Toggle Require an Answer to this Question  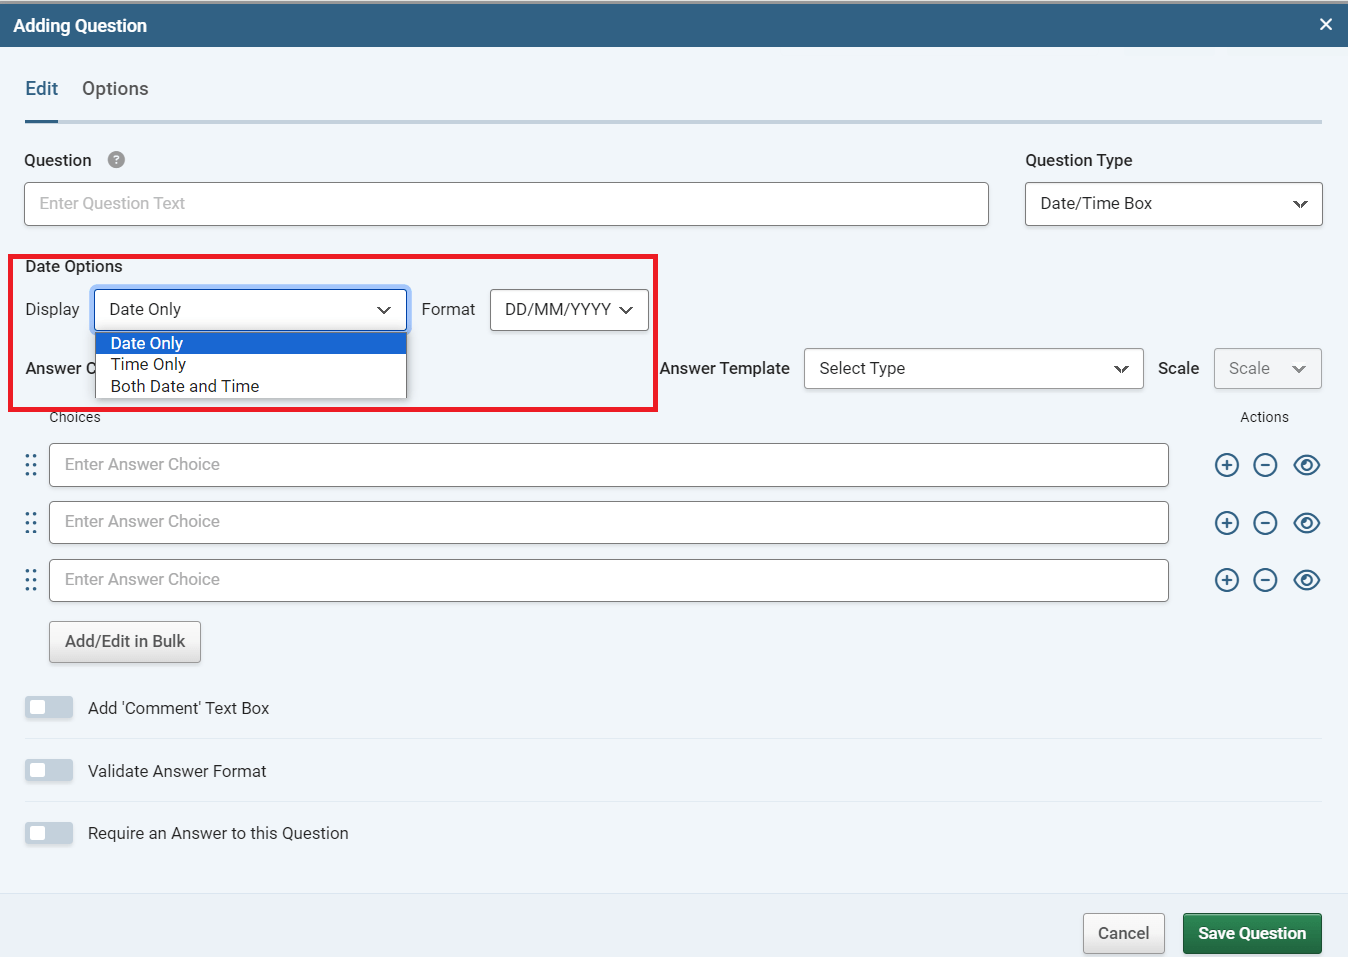coord(49,833)
